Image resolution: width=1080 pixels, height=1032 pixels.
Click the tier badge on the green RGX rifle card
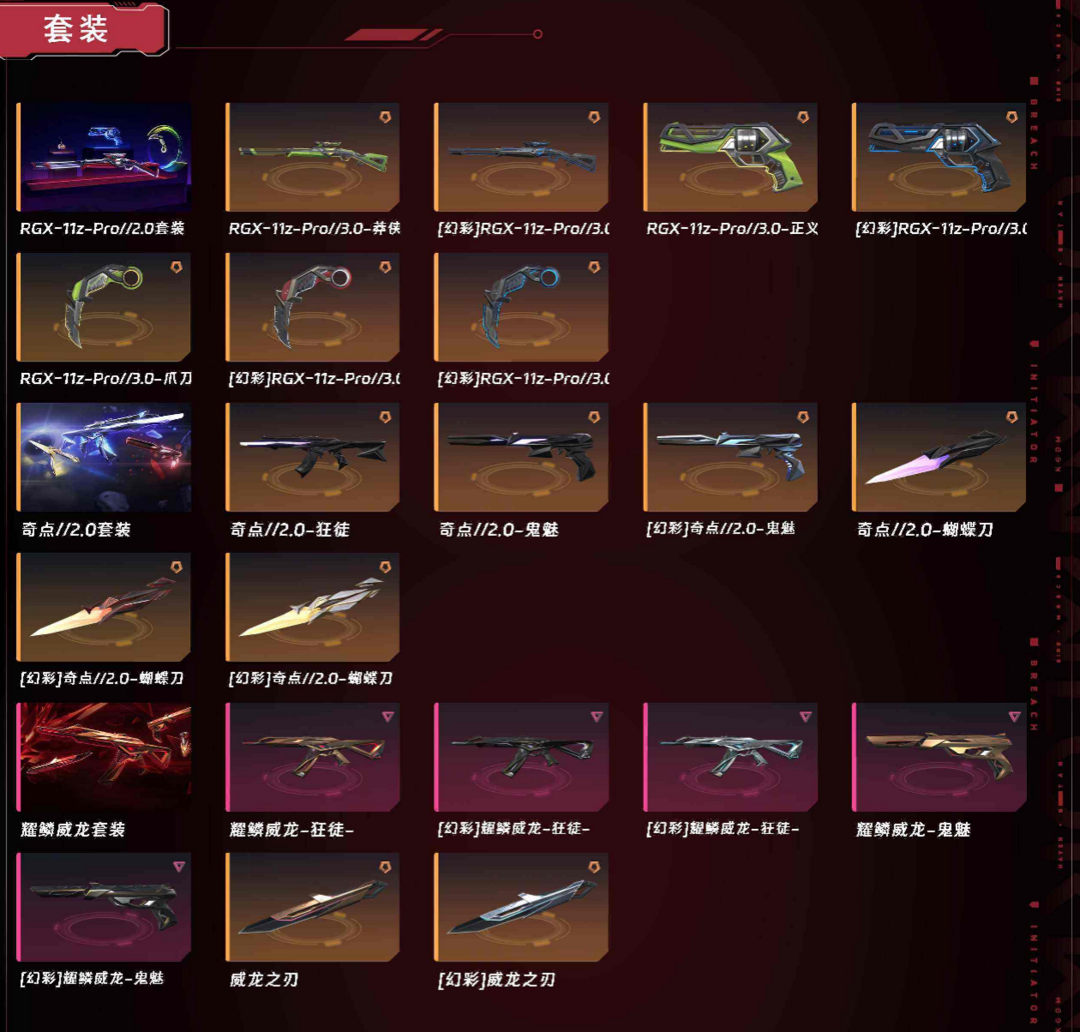tap(386, 117)
